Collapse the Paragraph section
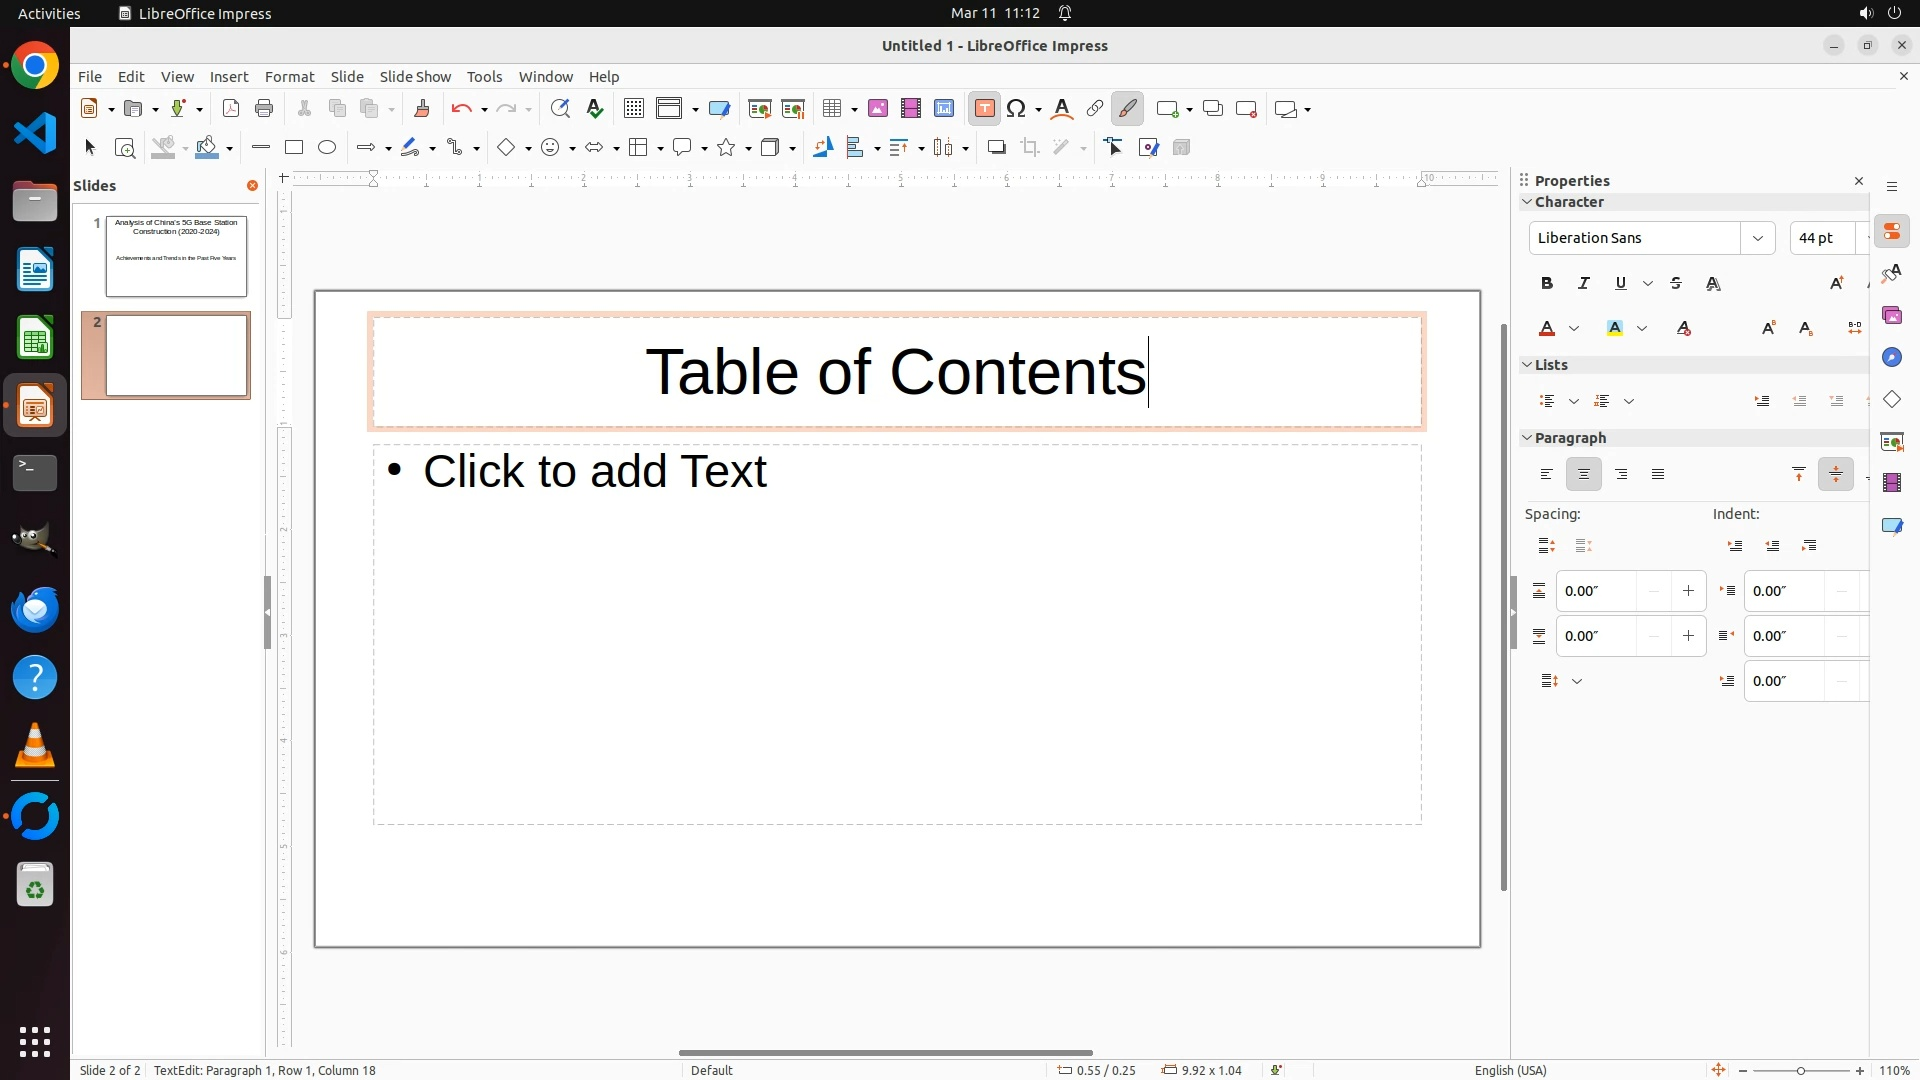Image resolution: width=1920 pixels, height=1080 pixels. pyautogui.click(x=1527, y=438)
